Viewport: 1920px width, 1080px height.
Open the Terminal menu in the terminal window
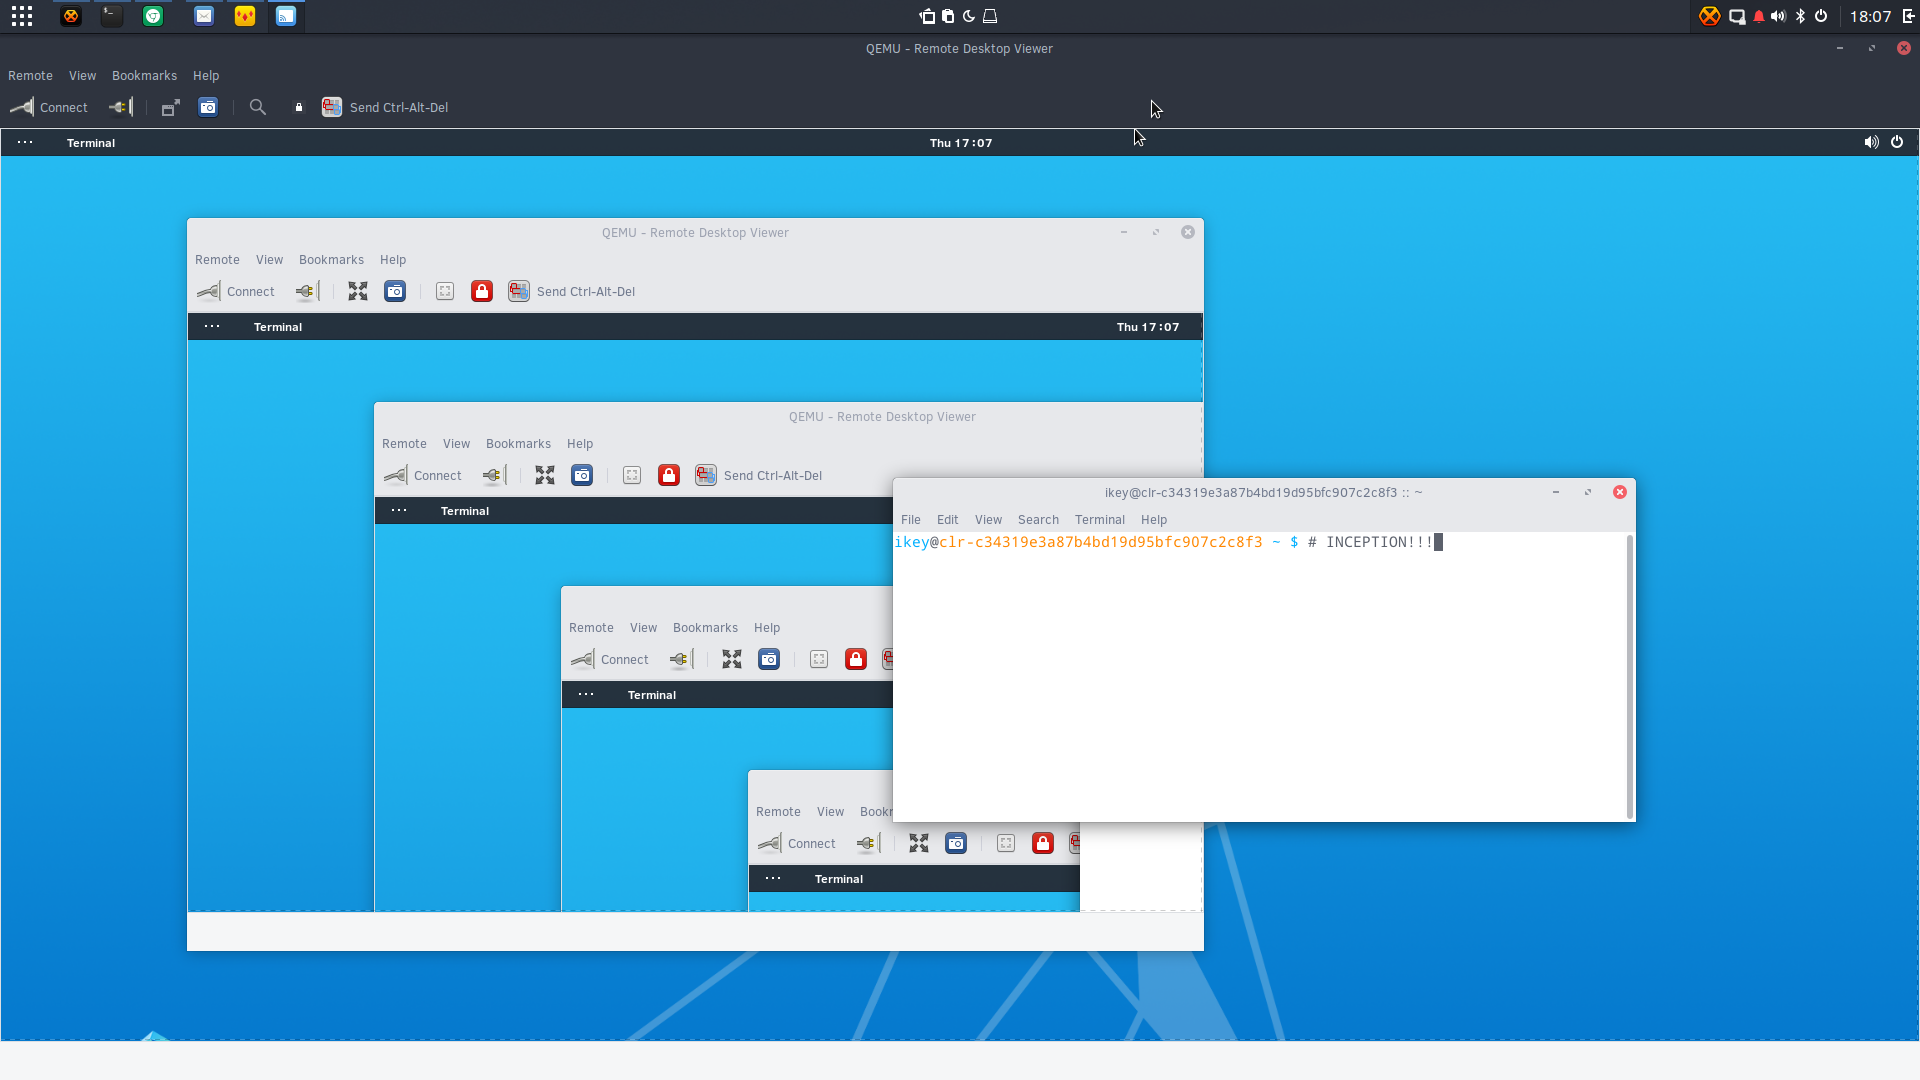1100,520
